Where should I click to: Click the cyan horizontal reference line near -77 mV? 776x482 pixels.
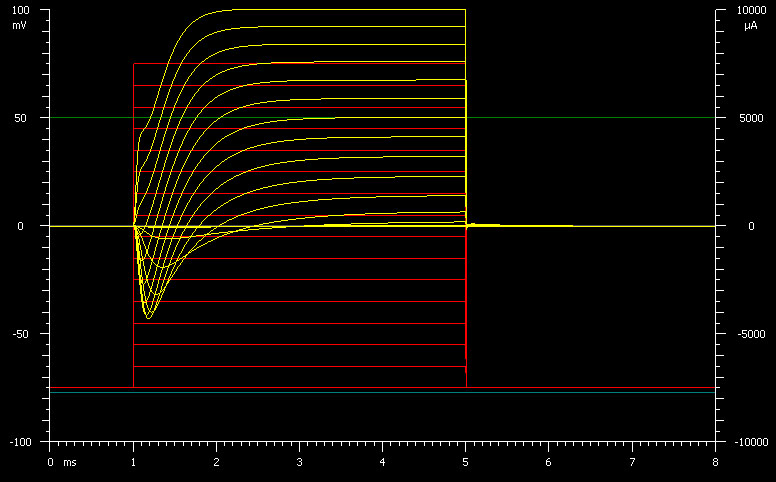coord(382,392)
